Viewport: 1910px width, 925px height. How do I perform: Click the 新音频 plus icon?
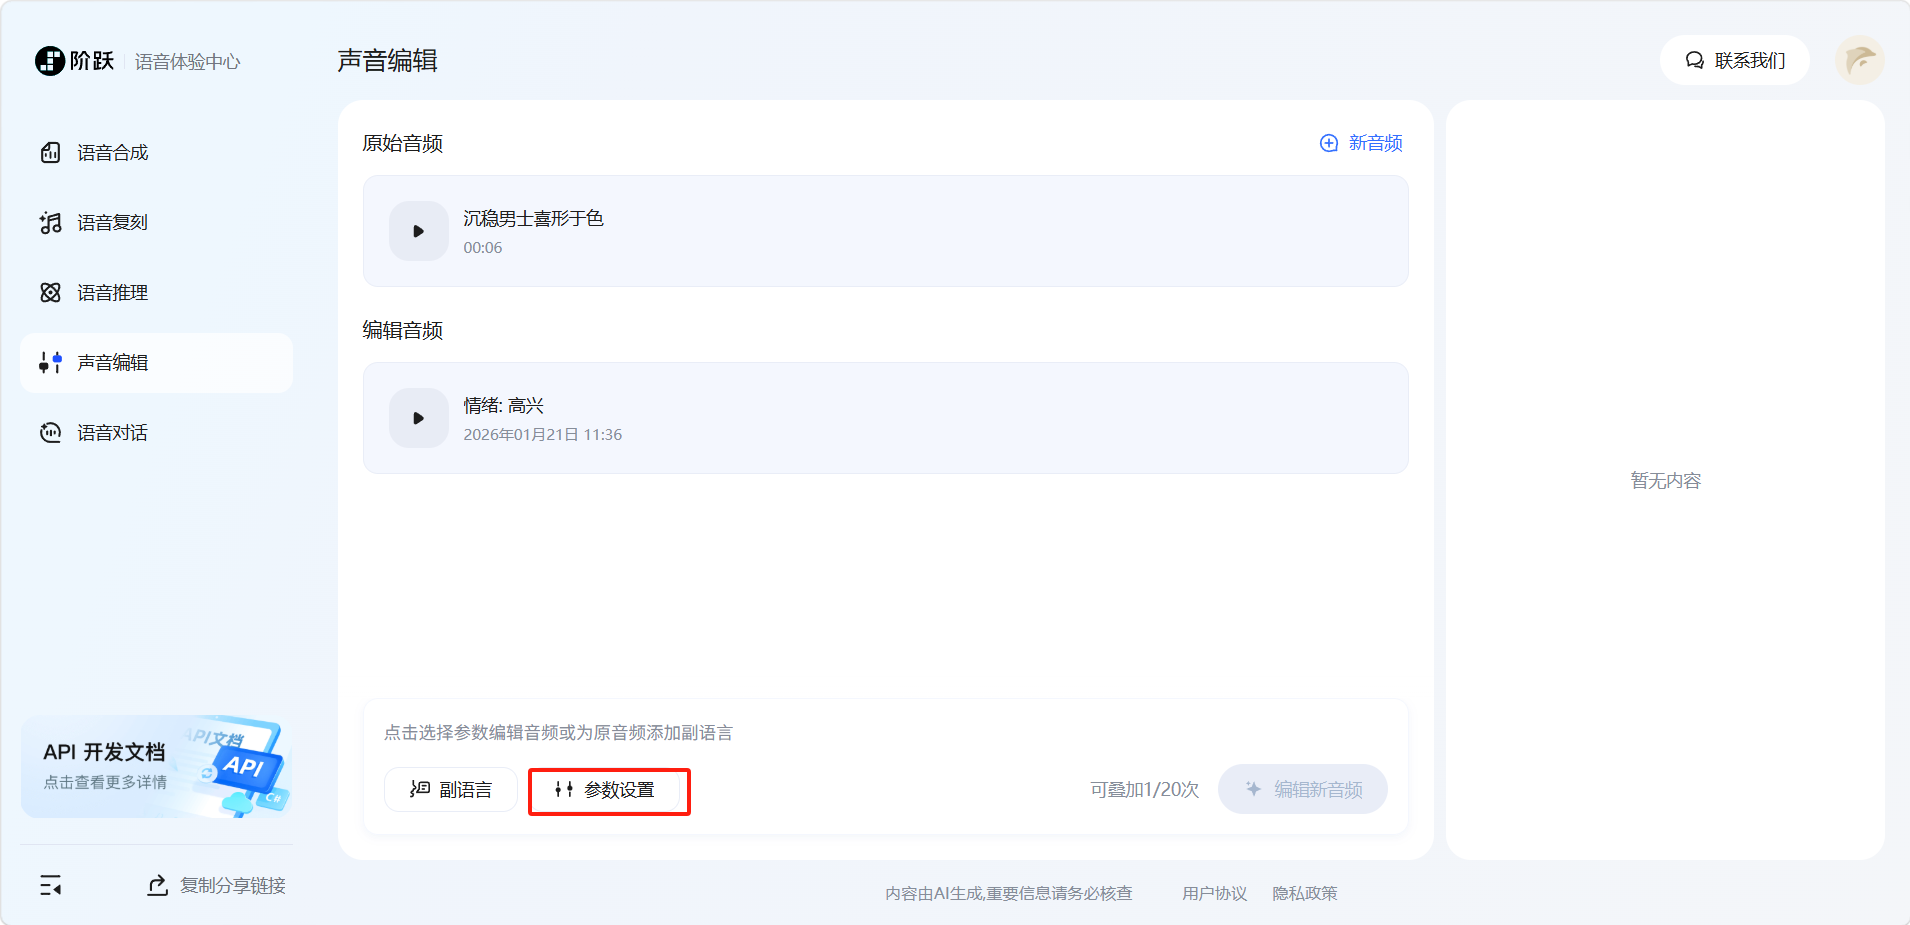click(x=1328, y=143)
